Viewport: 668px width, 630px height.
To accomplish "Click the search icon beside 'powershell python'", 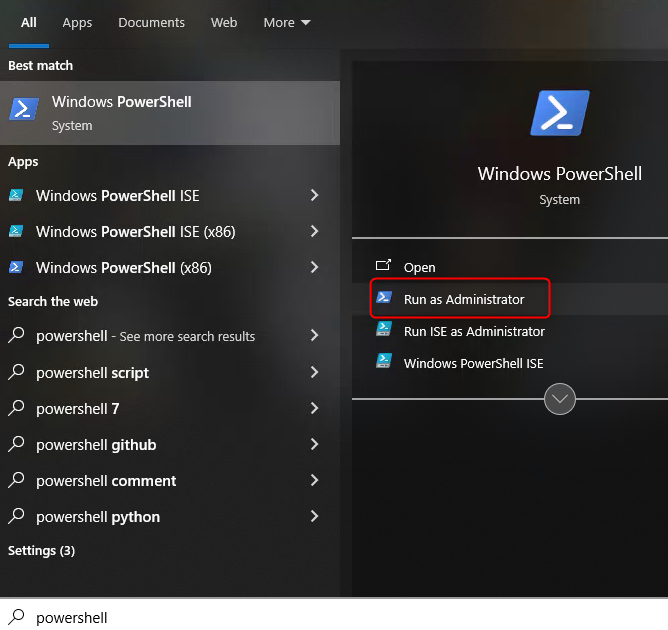I will 17,516.
